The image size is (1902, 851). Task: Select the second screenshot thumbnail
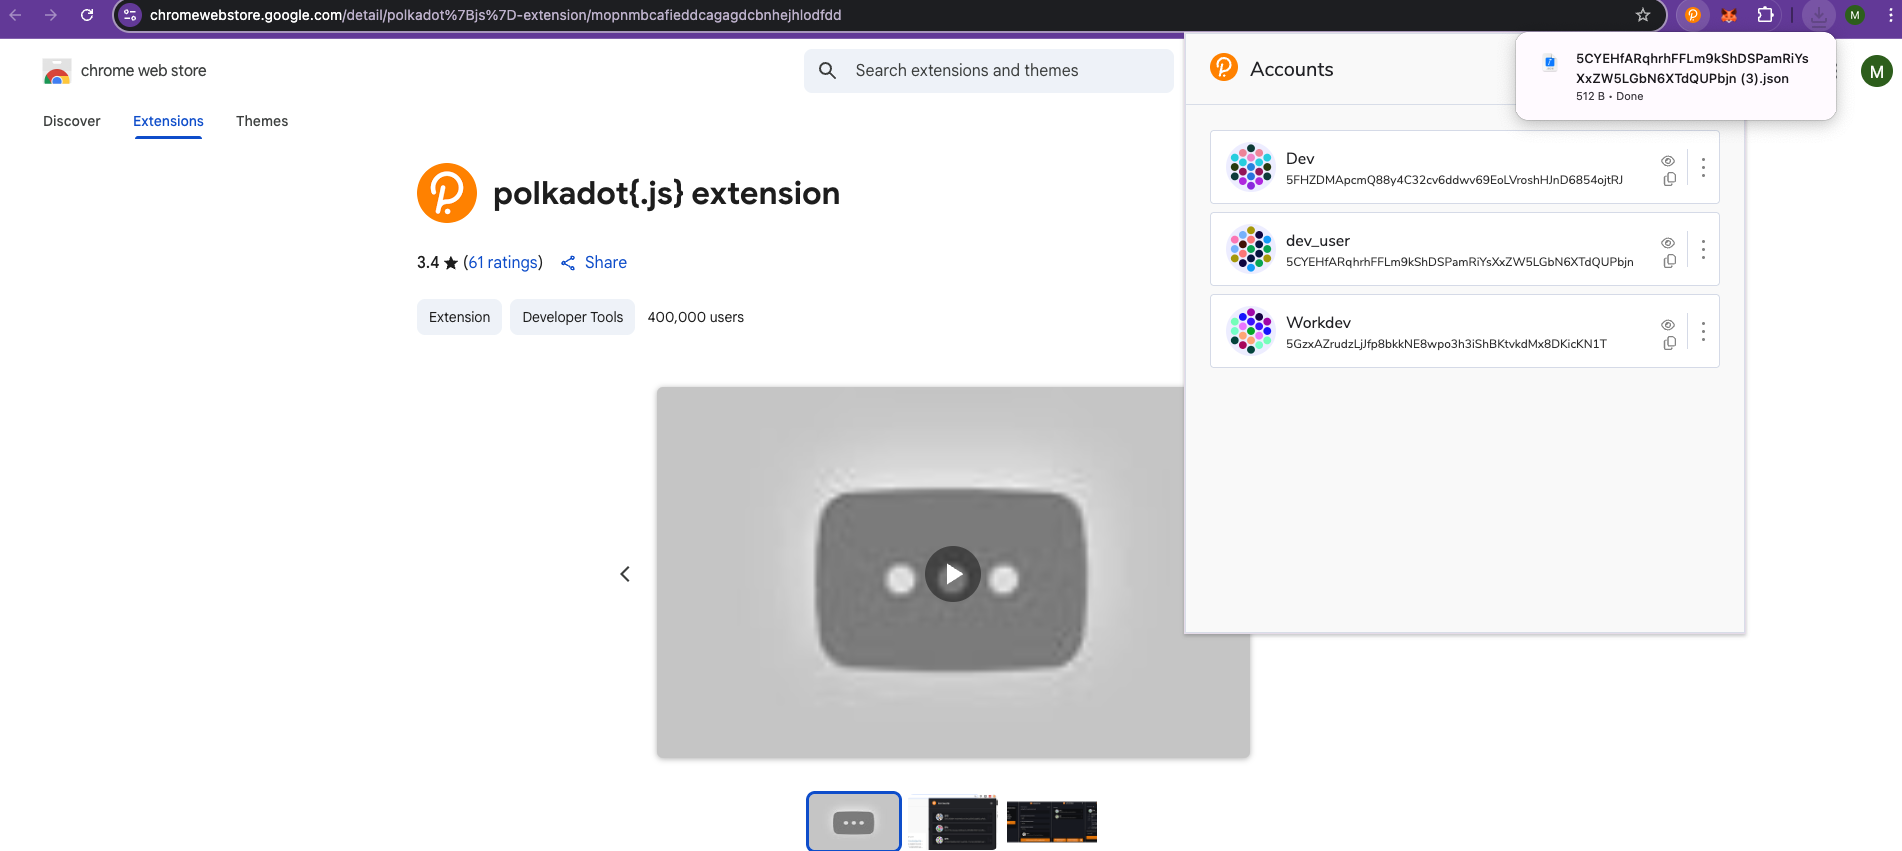coord(953,823)
